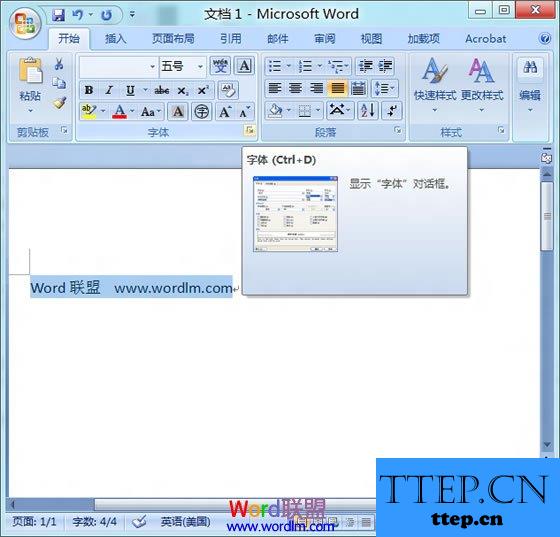
Task: Decrease paragraph indent
Action: (x=365, y=66)
